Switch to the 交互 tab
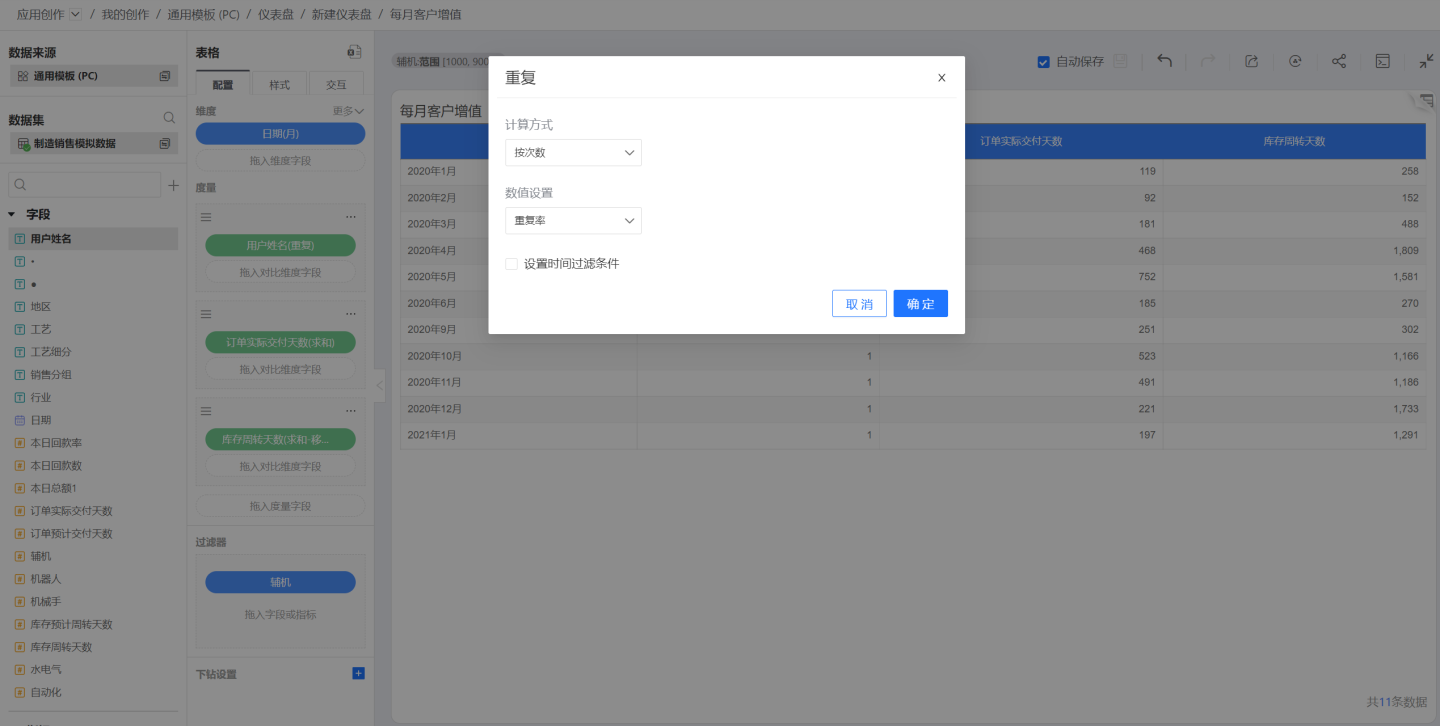The height and width of the screenshot is (726, 1440). [x=336, y=85]
